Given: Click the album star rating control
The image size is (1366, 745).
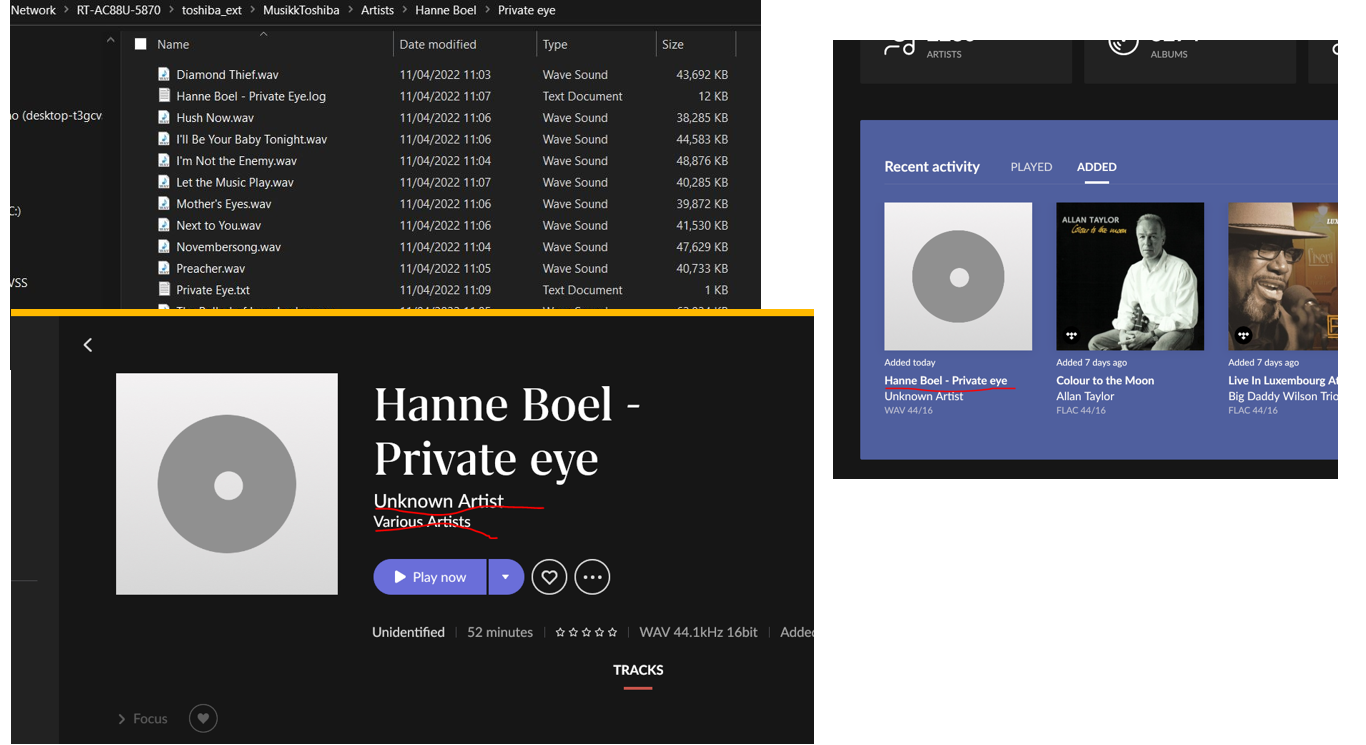Looking at the screenshot, I should 587,632.
